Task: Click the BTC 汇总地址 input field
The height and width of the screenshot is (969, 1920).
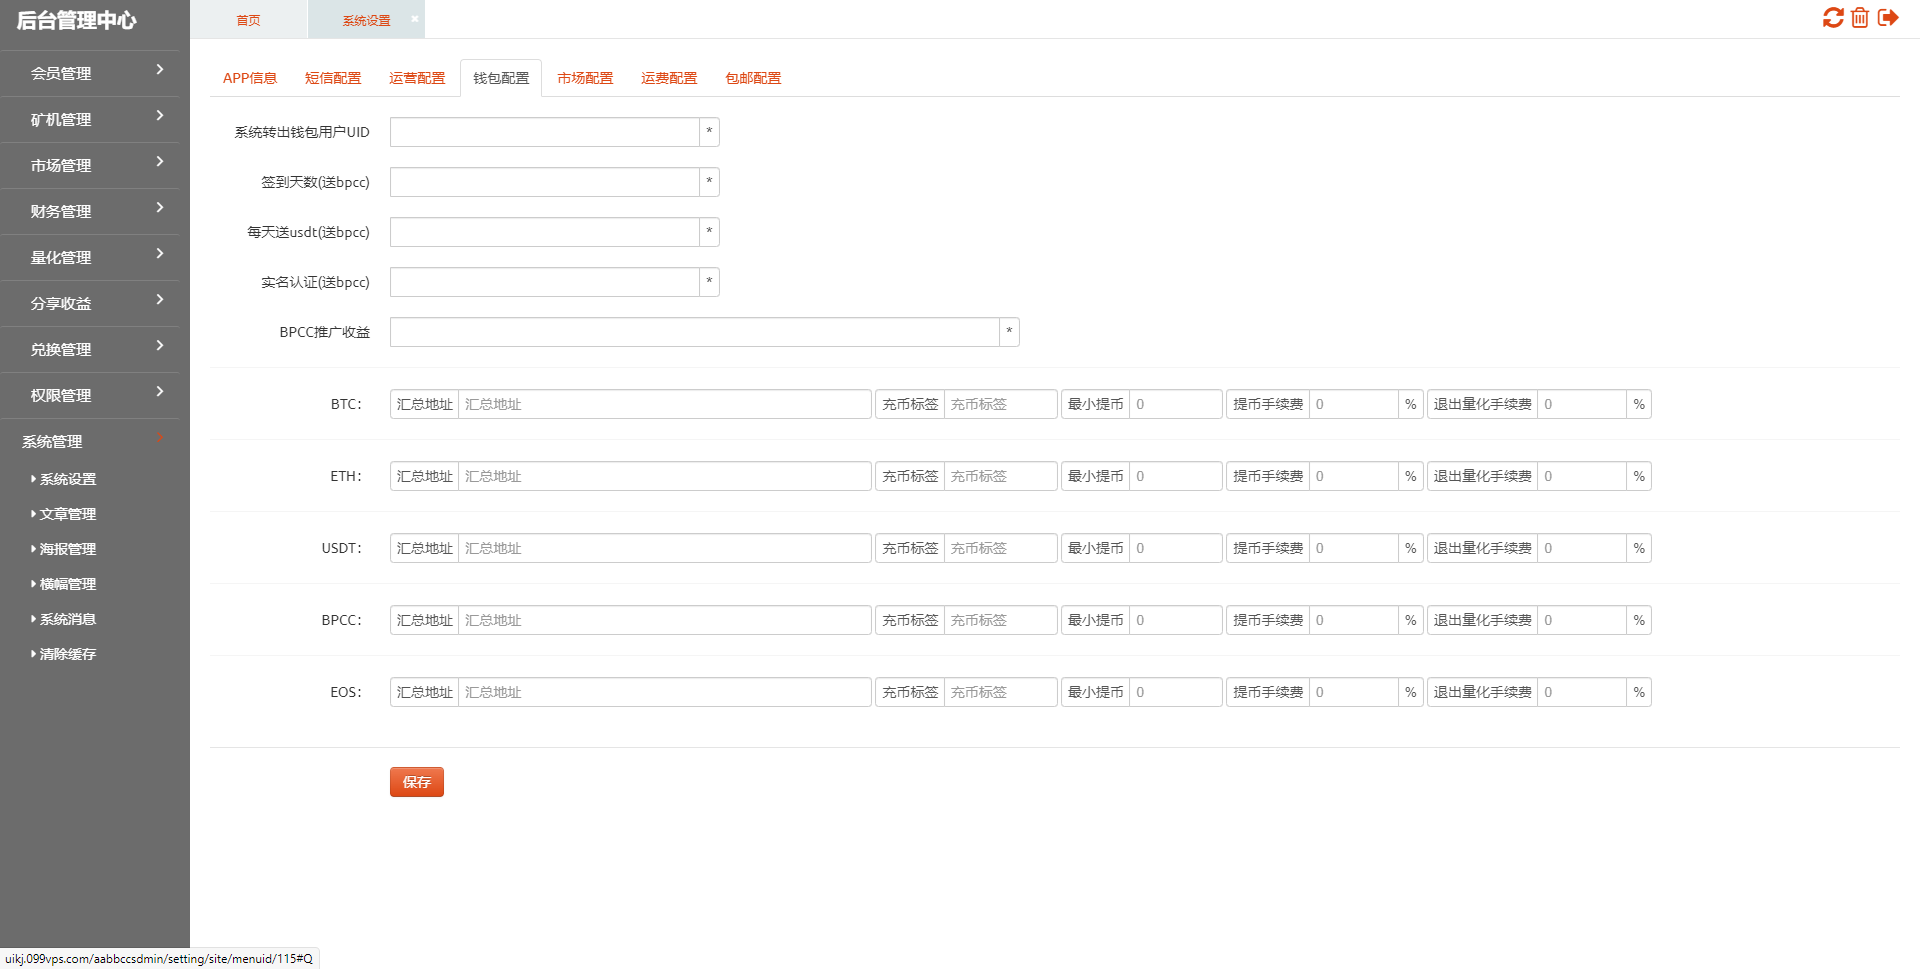Action: point(664,404)
